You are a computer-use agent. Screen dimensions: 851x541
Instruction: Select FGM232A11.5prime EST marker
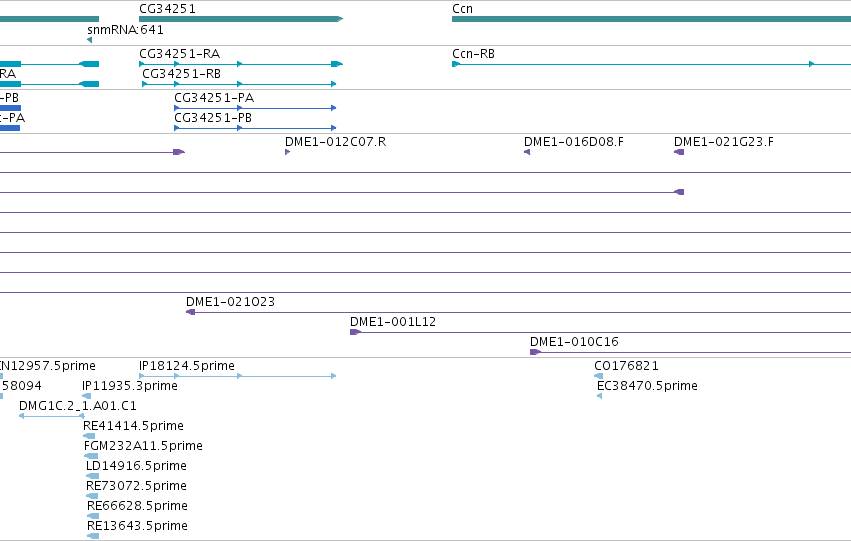(x=91, y=456)
